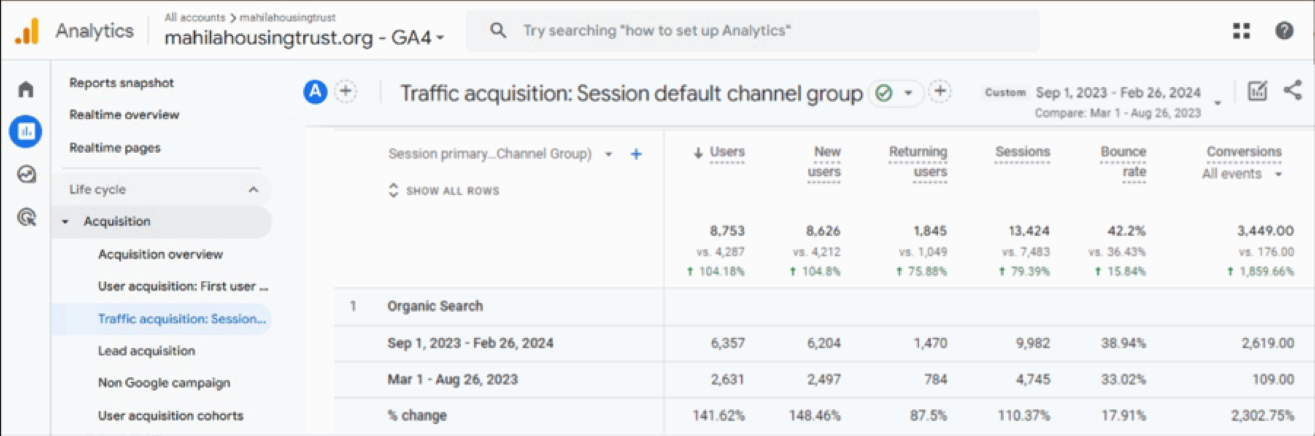Screen dimensions: 1315x436
Task: Open Lead acquisition report
Action: 146,351
